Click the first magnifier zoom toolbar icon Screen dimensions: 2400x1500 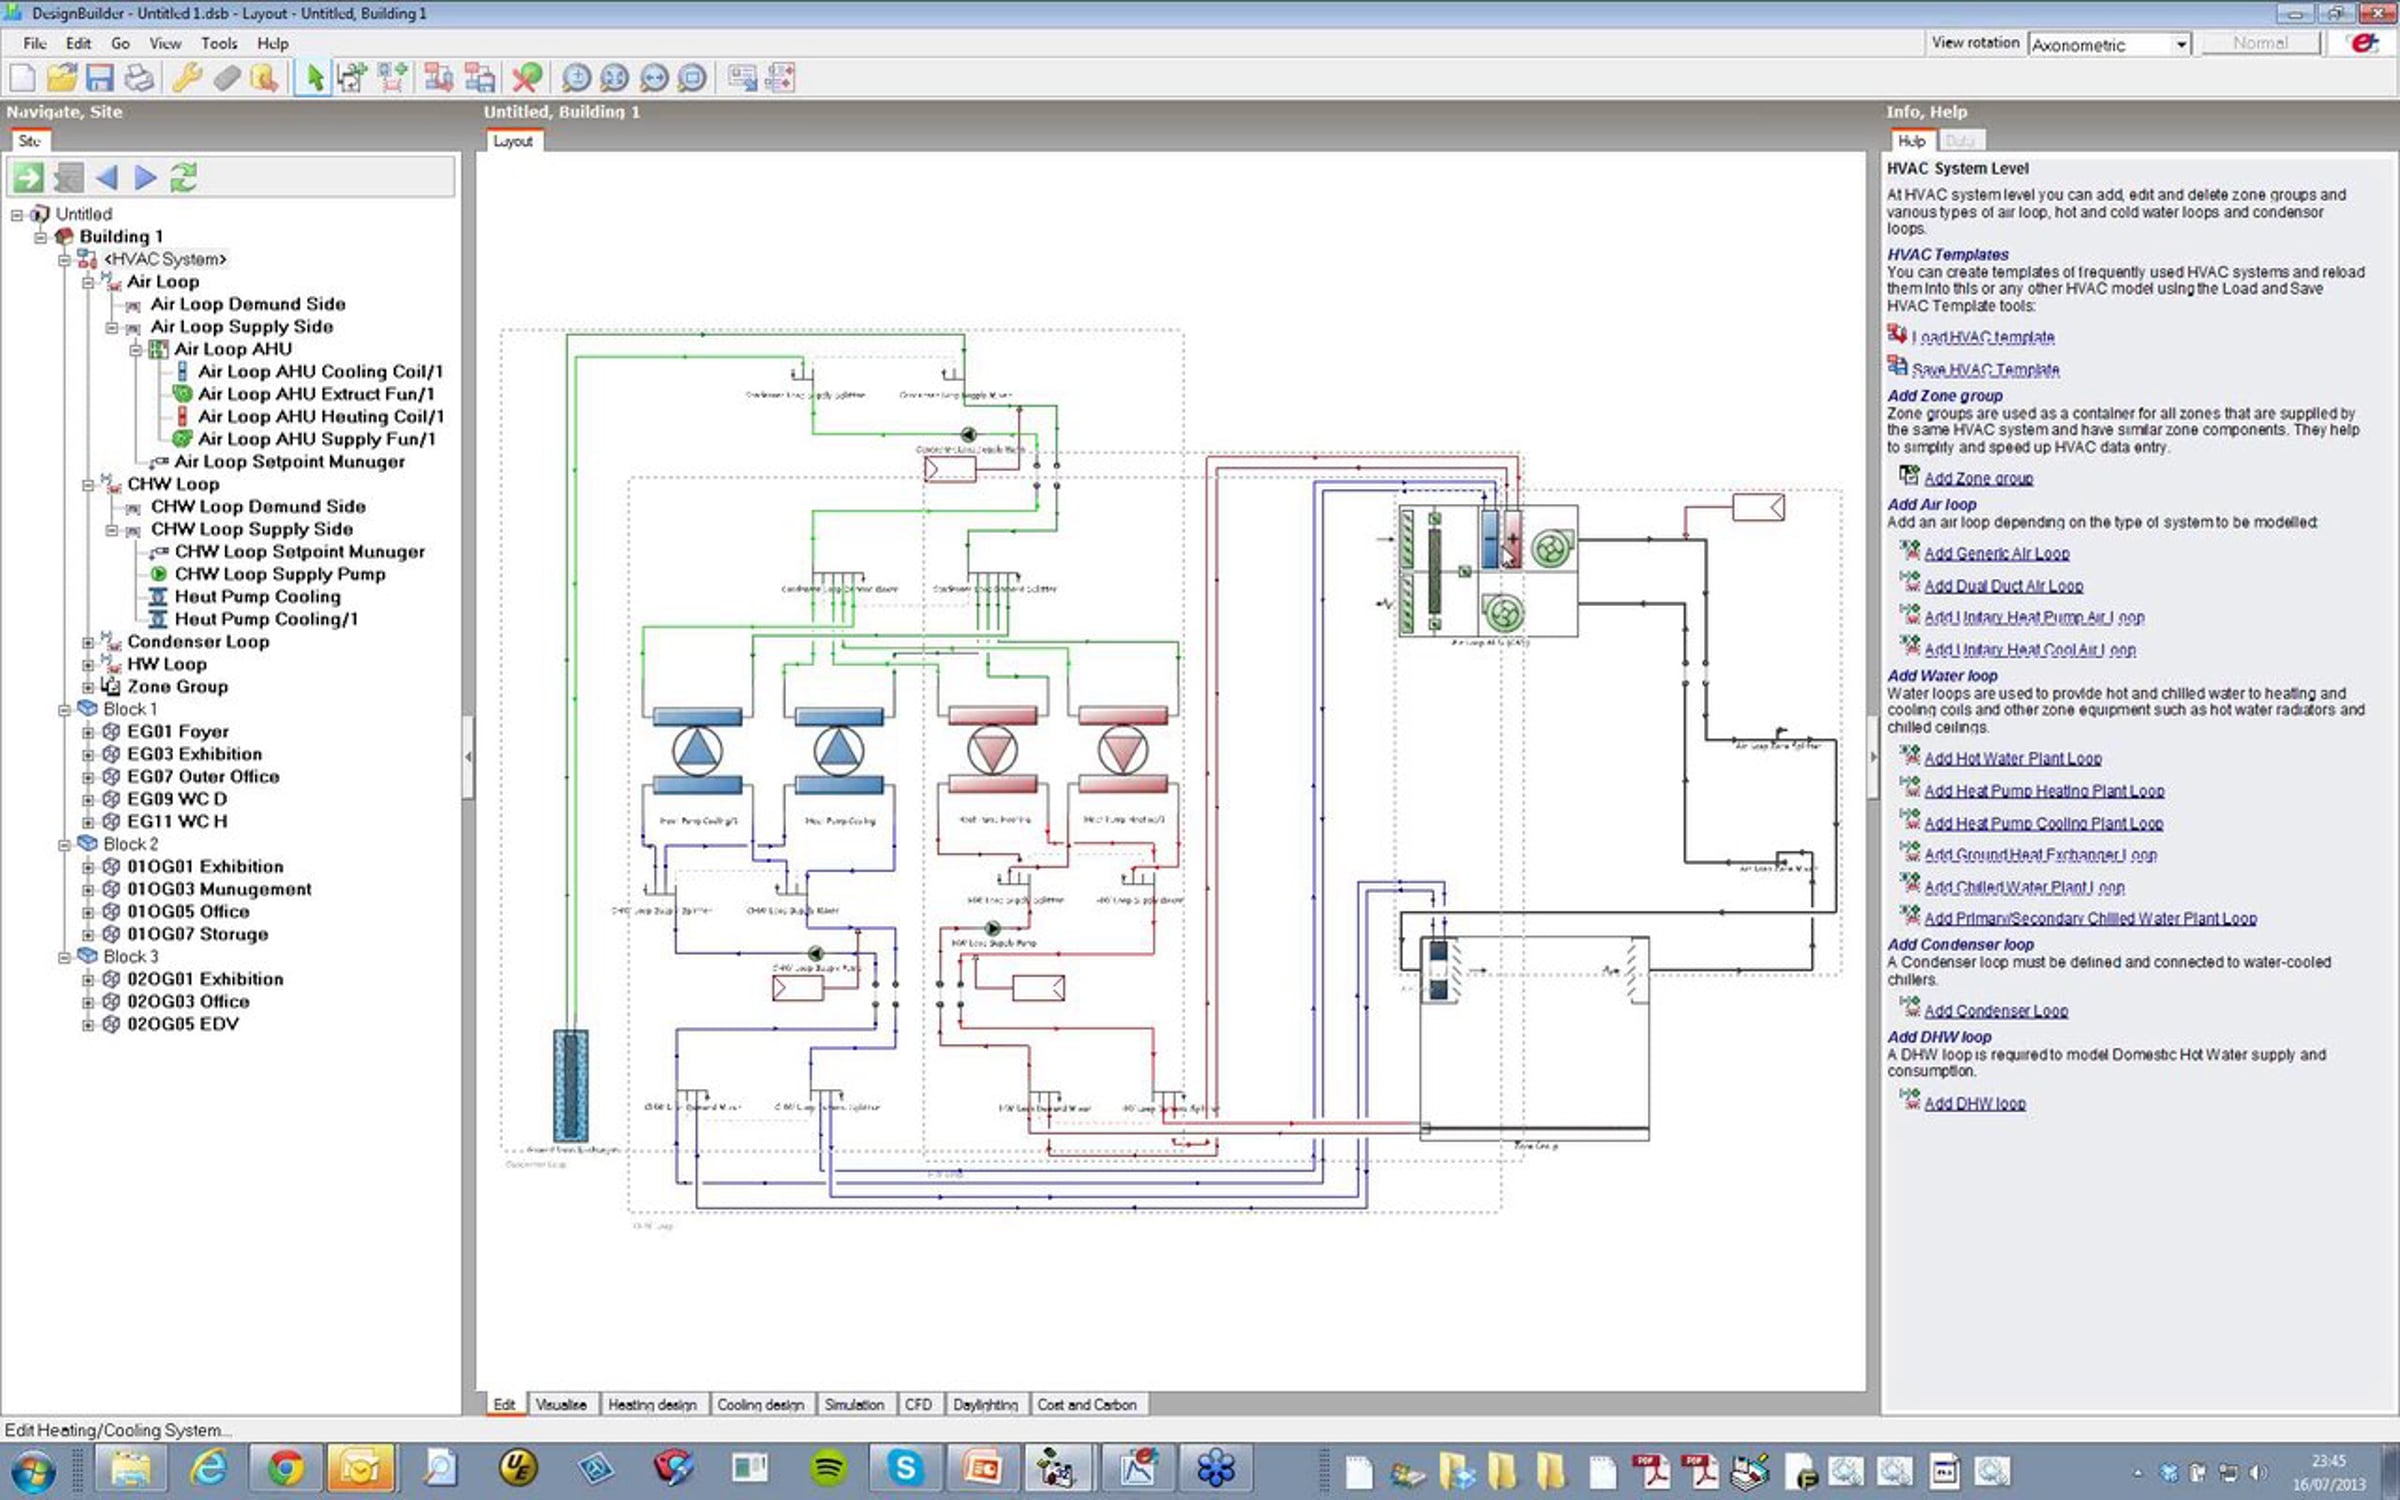[x=576, y=77]
